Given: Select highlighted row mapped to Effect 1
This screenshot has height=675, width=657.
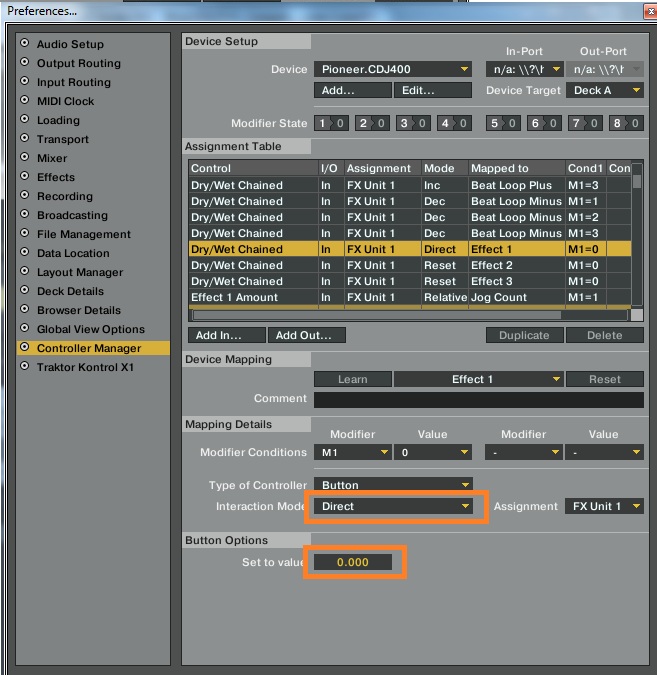Looking at the screenshot, I should [x=410, y=249].
